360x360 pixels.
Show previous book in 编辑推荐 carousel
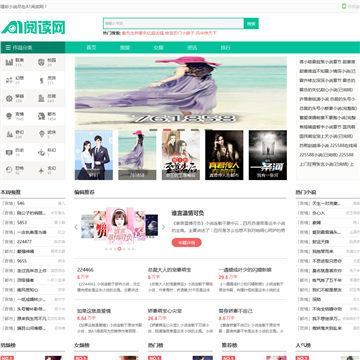pos(76,227)
